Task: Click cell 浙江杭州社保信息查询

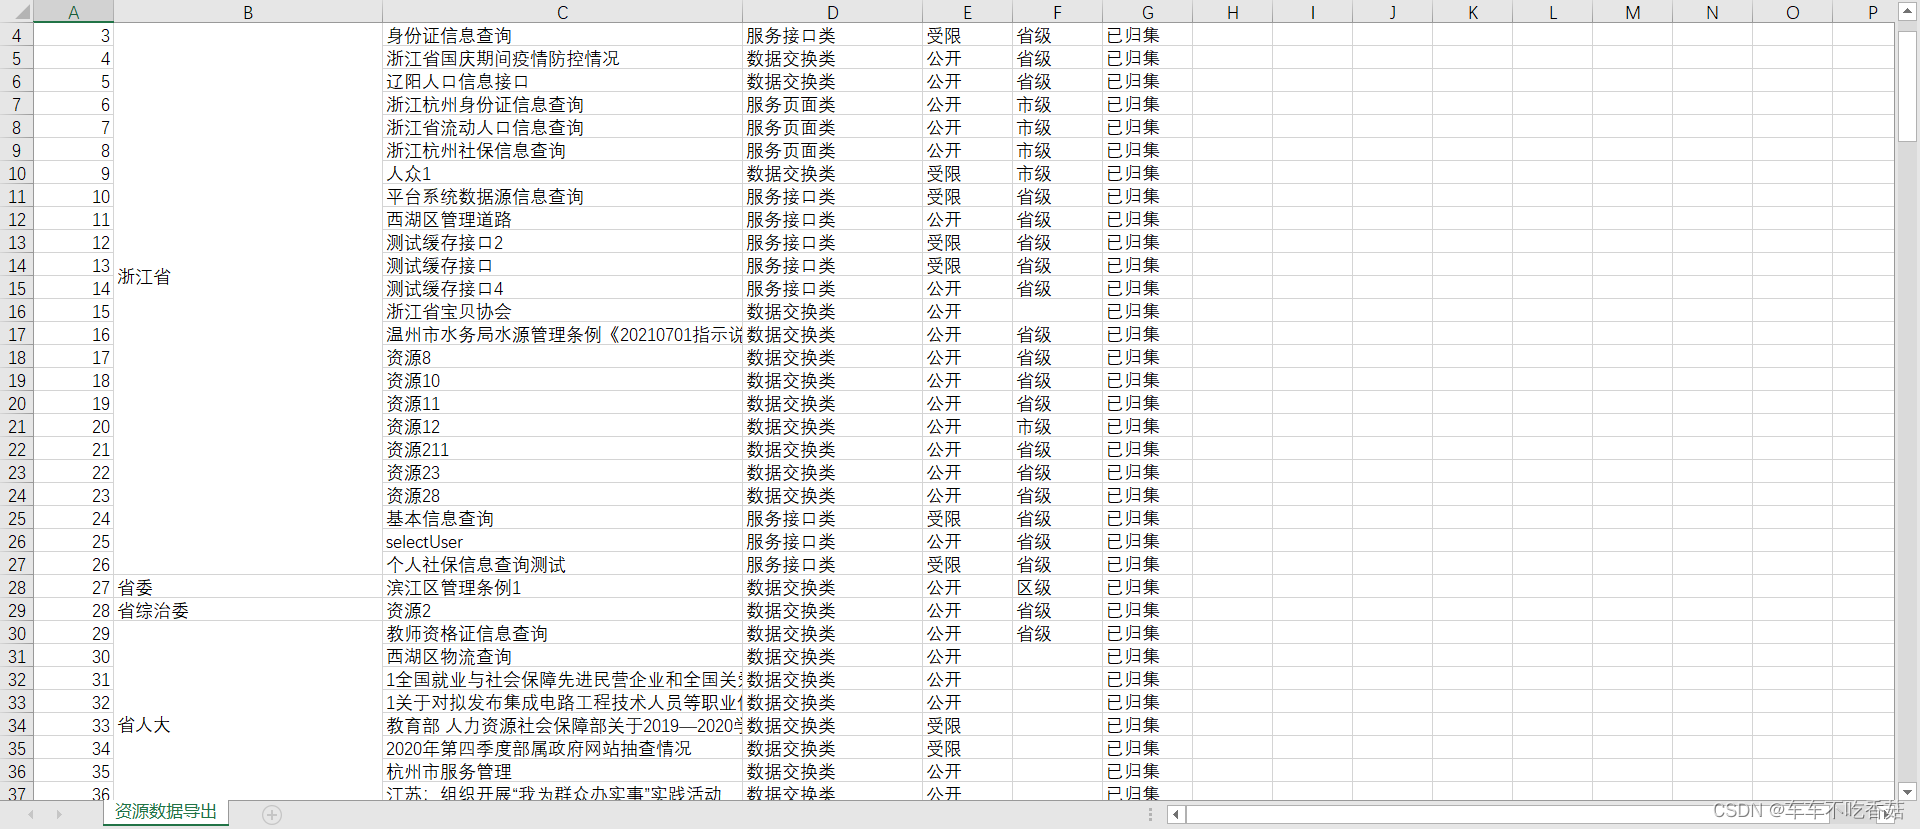Action: tap(562, 150)
